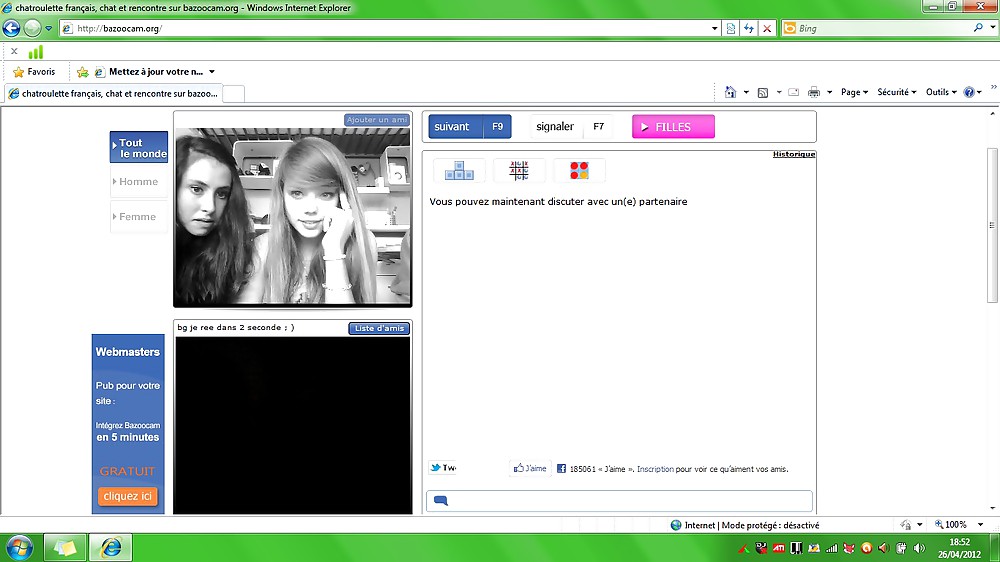The height and width of the screenshot is (562, 1000).
Task: Click the pink FILLES button
Action: tap(673, 126)
